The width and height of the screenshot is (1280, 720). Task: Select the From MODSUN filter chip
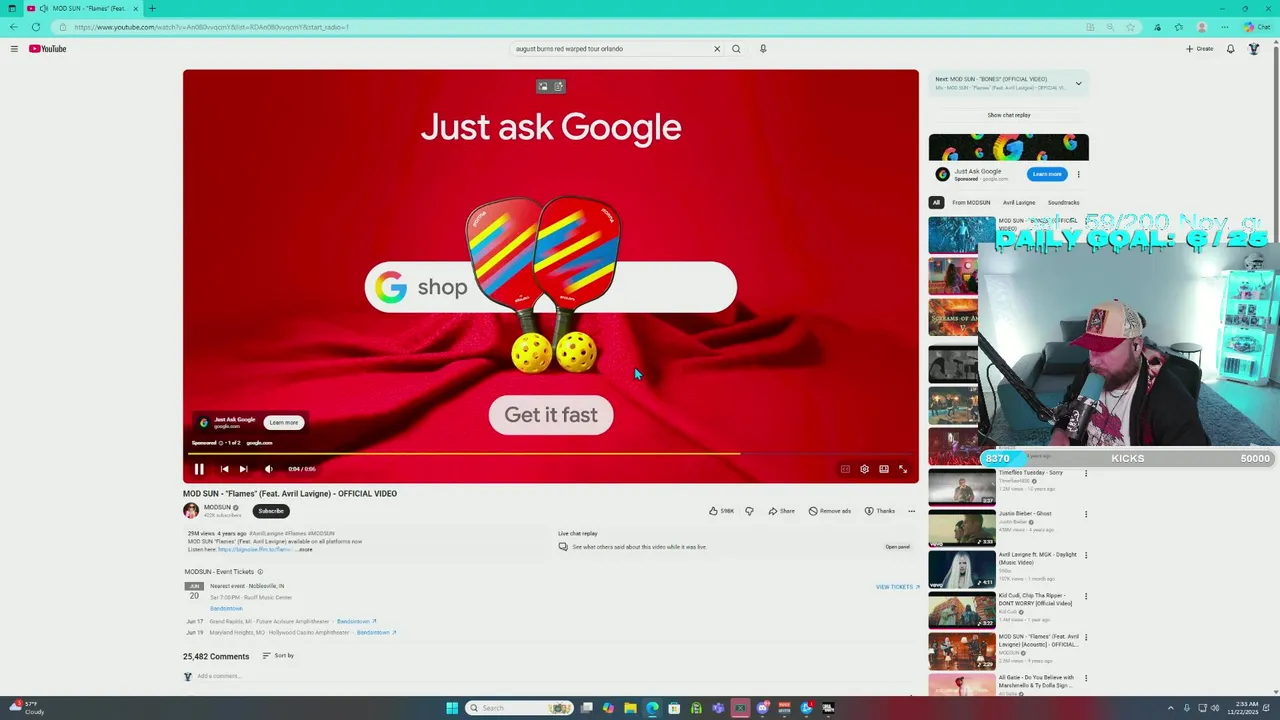coord(971,203)
